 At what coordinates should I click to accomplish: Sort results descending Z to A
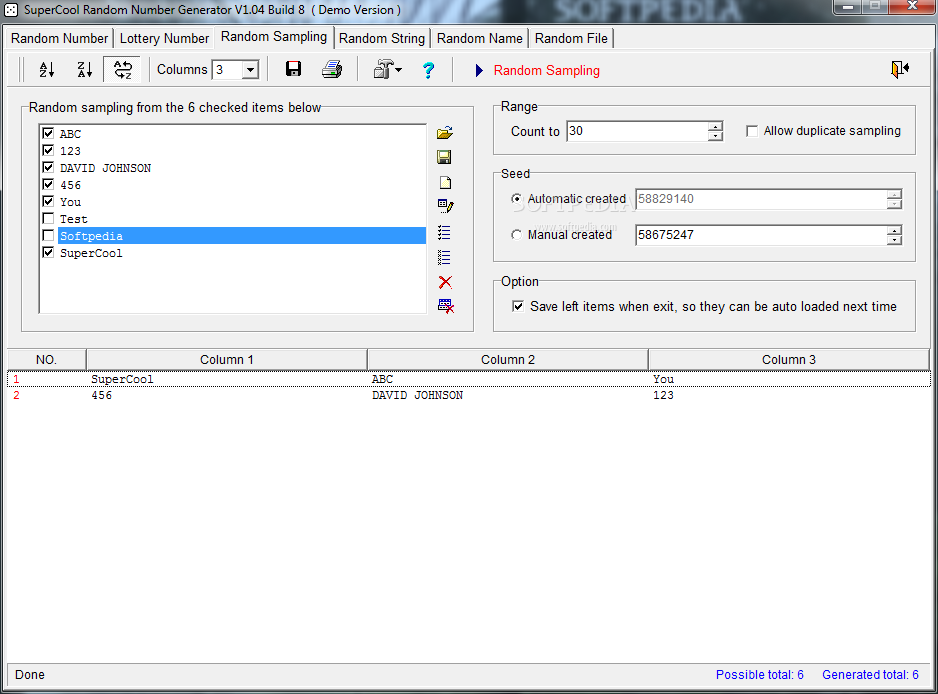click(x=84, y=70)
